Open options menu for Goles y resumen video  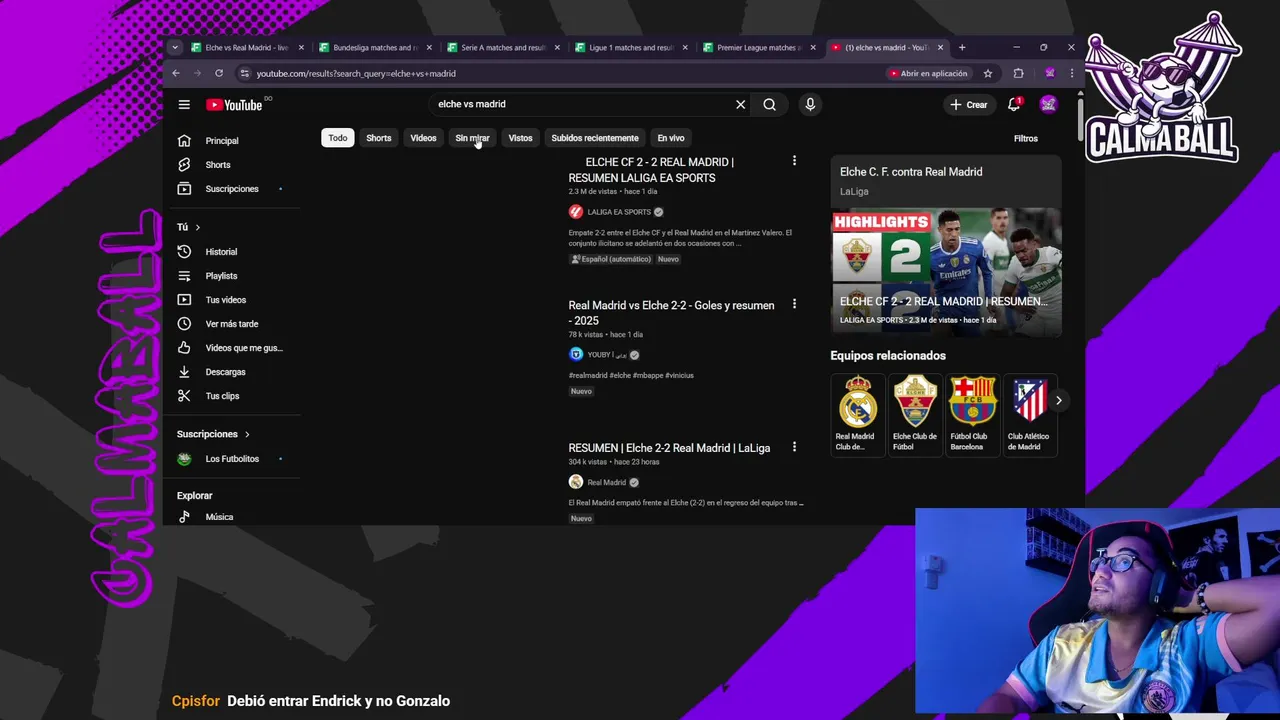pos(794,304)
